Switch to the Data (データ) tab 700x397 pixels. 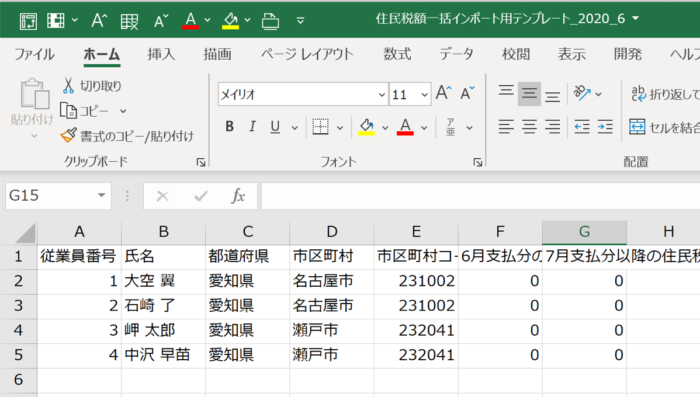pyautogui.click(x=456, y=54)
